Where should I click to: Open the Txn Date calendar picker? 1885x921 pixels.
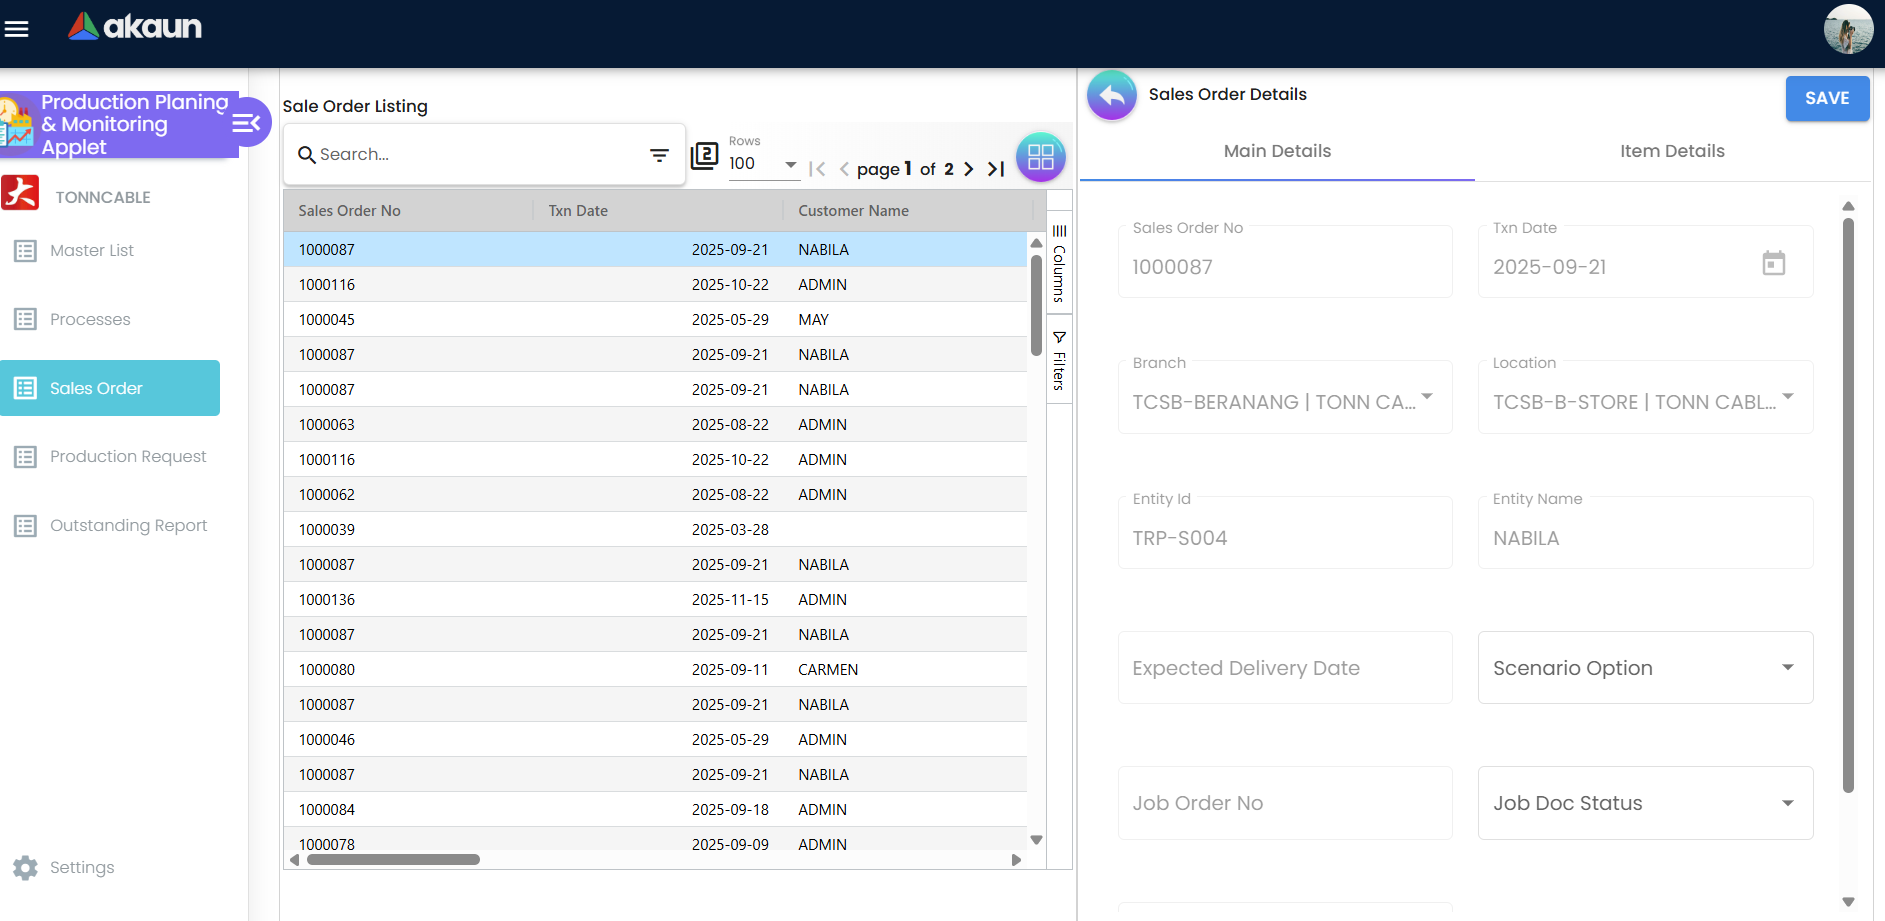[x=1773, y=264]
